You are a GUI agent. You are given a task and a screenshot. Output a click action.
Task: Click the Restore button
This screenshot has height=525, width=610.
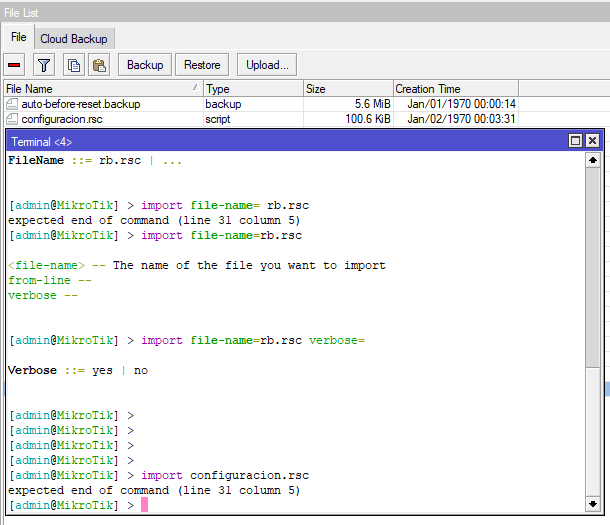click(202, 65)
